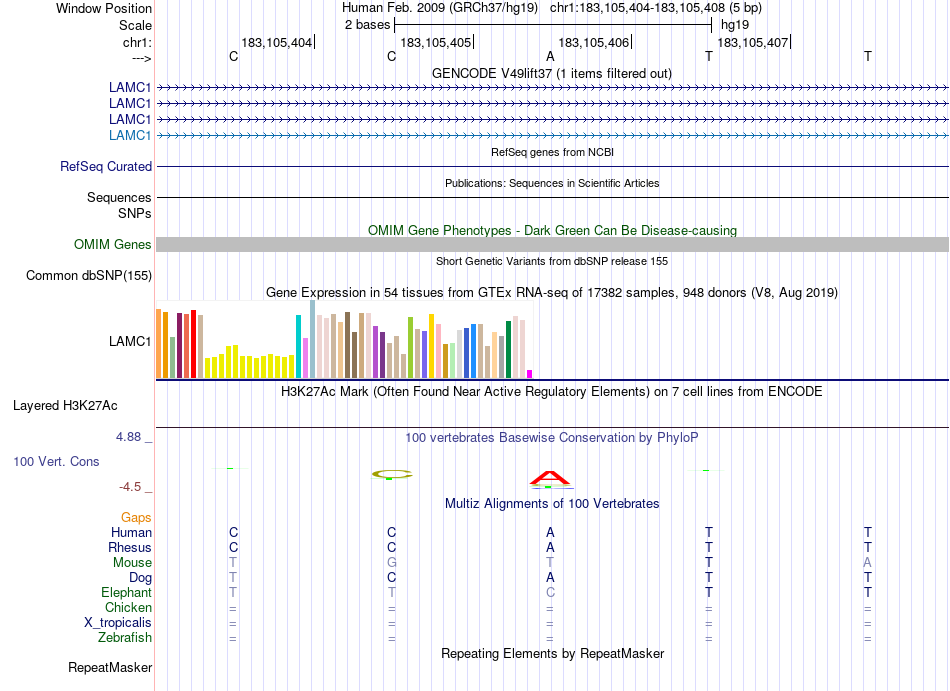
Task: Click the red A letter in PhyloP logo
Action: [x=550, y=478]
